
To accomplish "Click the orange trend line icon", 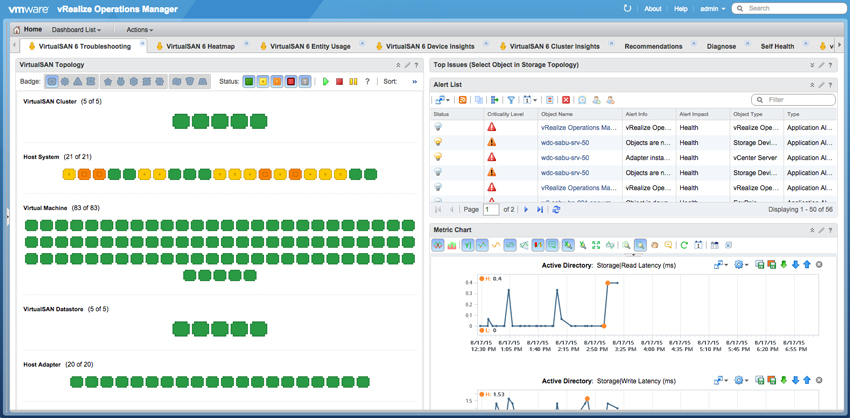I will [x=495, y=245].
